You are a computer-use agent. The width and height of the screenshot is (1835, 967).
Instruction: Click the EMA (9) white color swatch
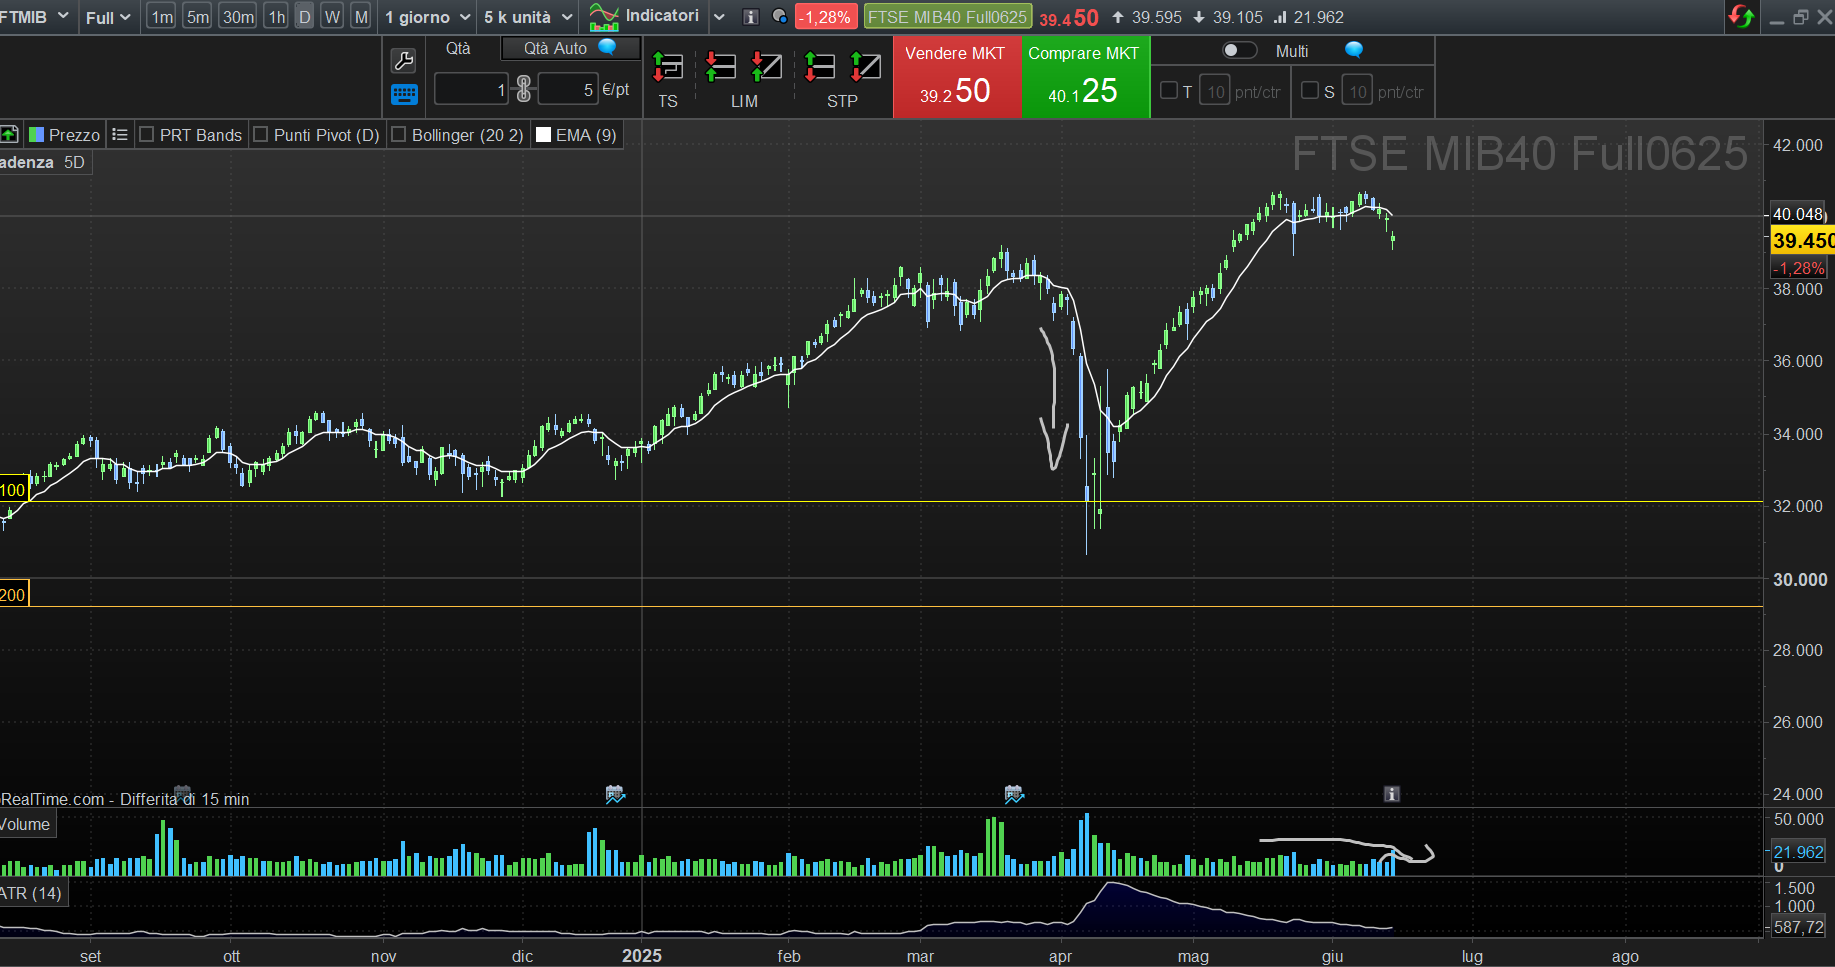pos(544,135)
